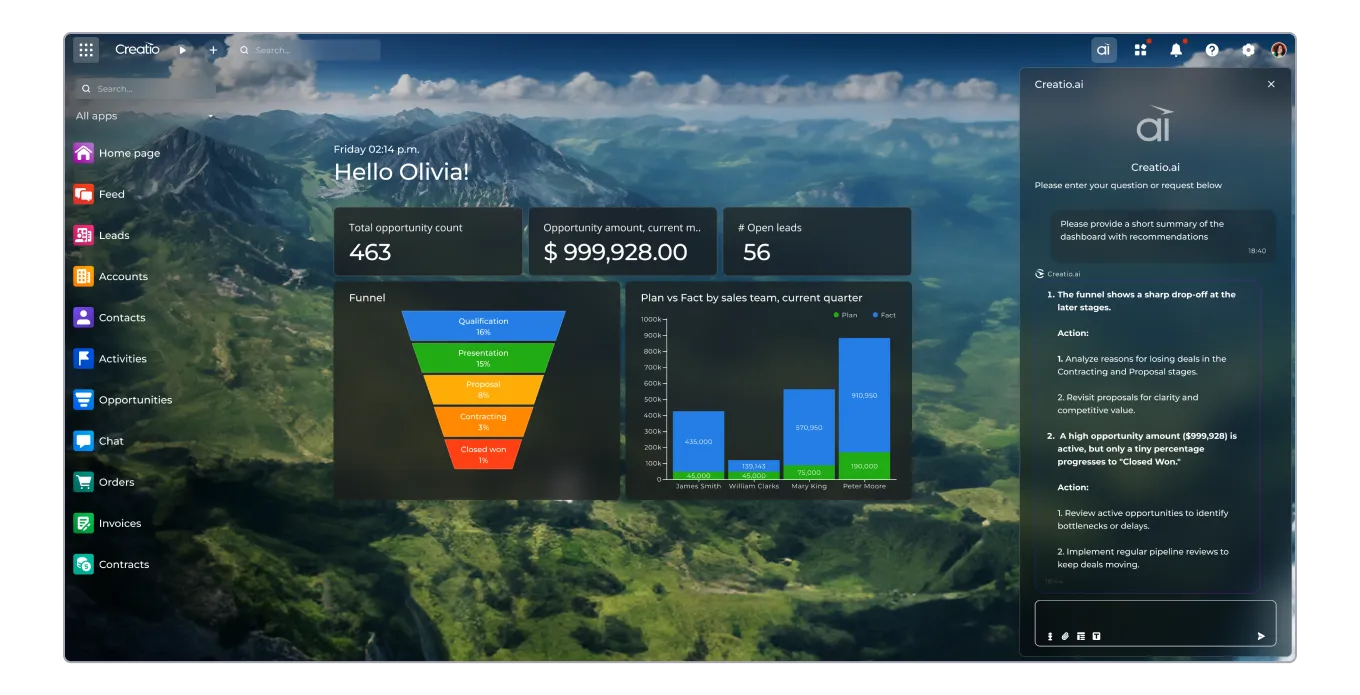Click the 'James Smith' axis label

tap(698, 487)
